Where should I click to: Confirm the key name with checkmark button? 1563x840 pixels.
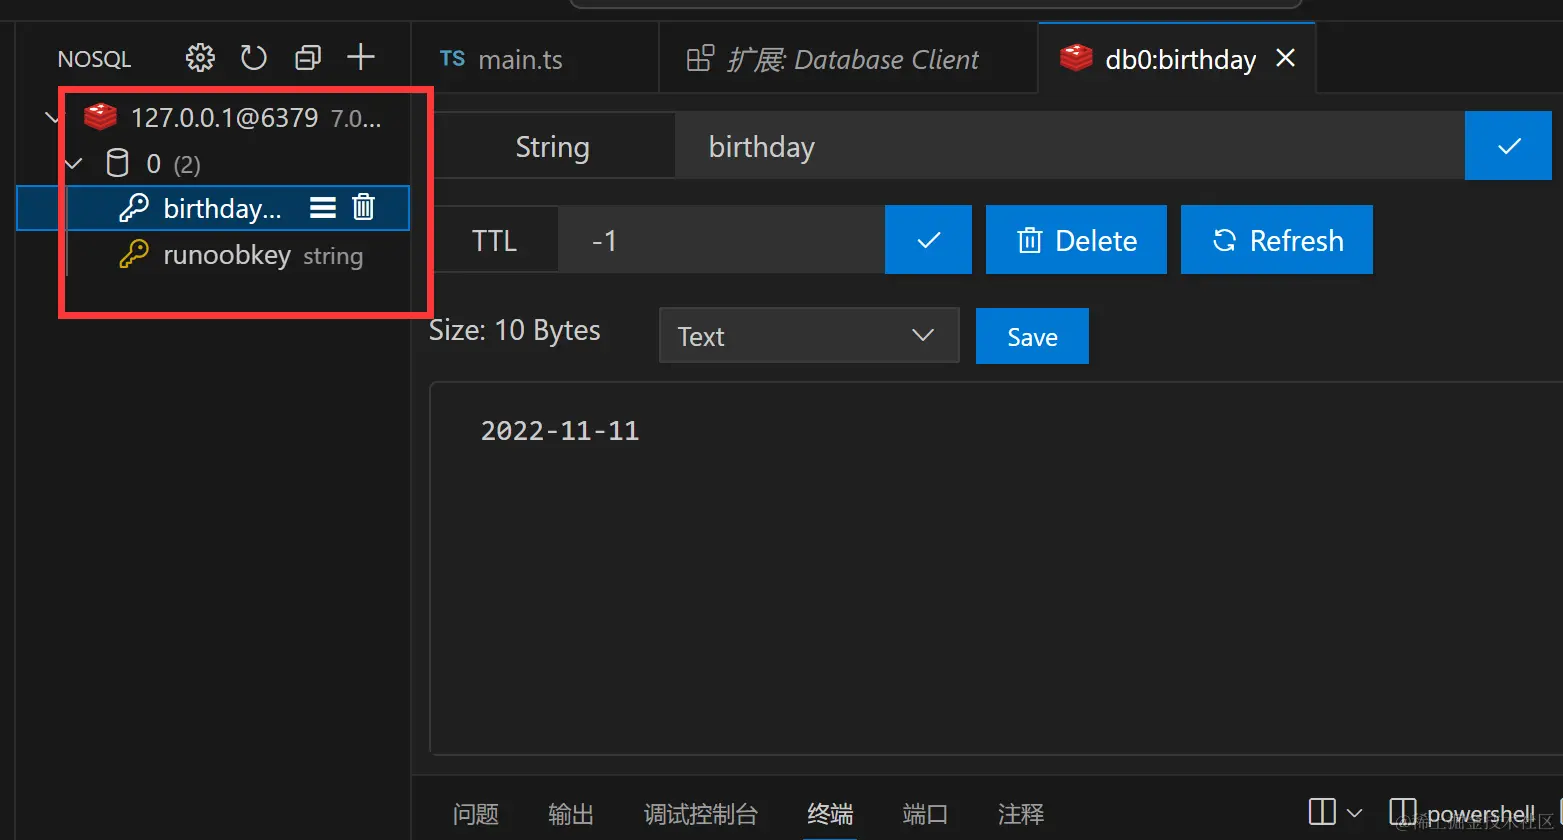click(1508, 146)
